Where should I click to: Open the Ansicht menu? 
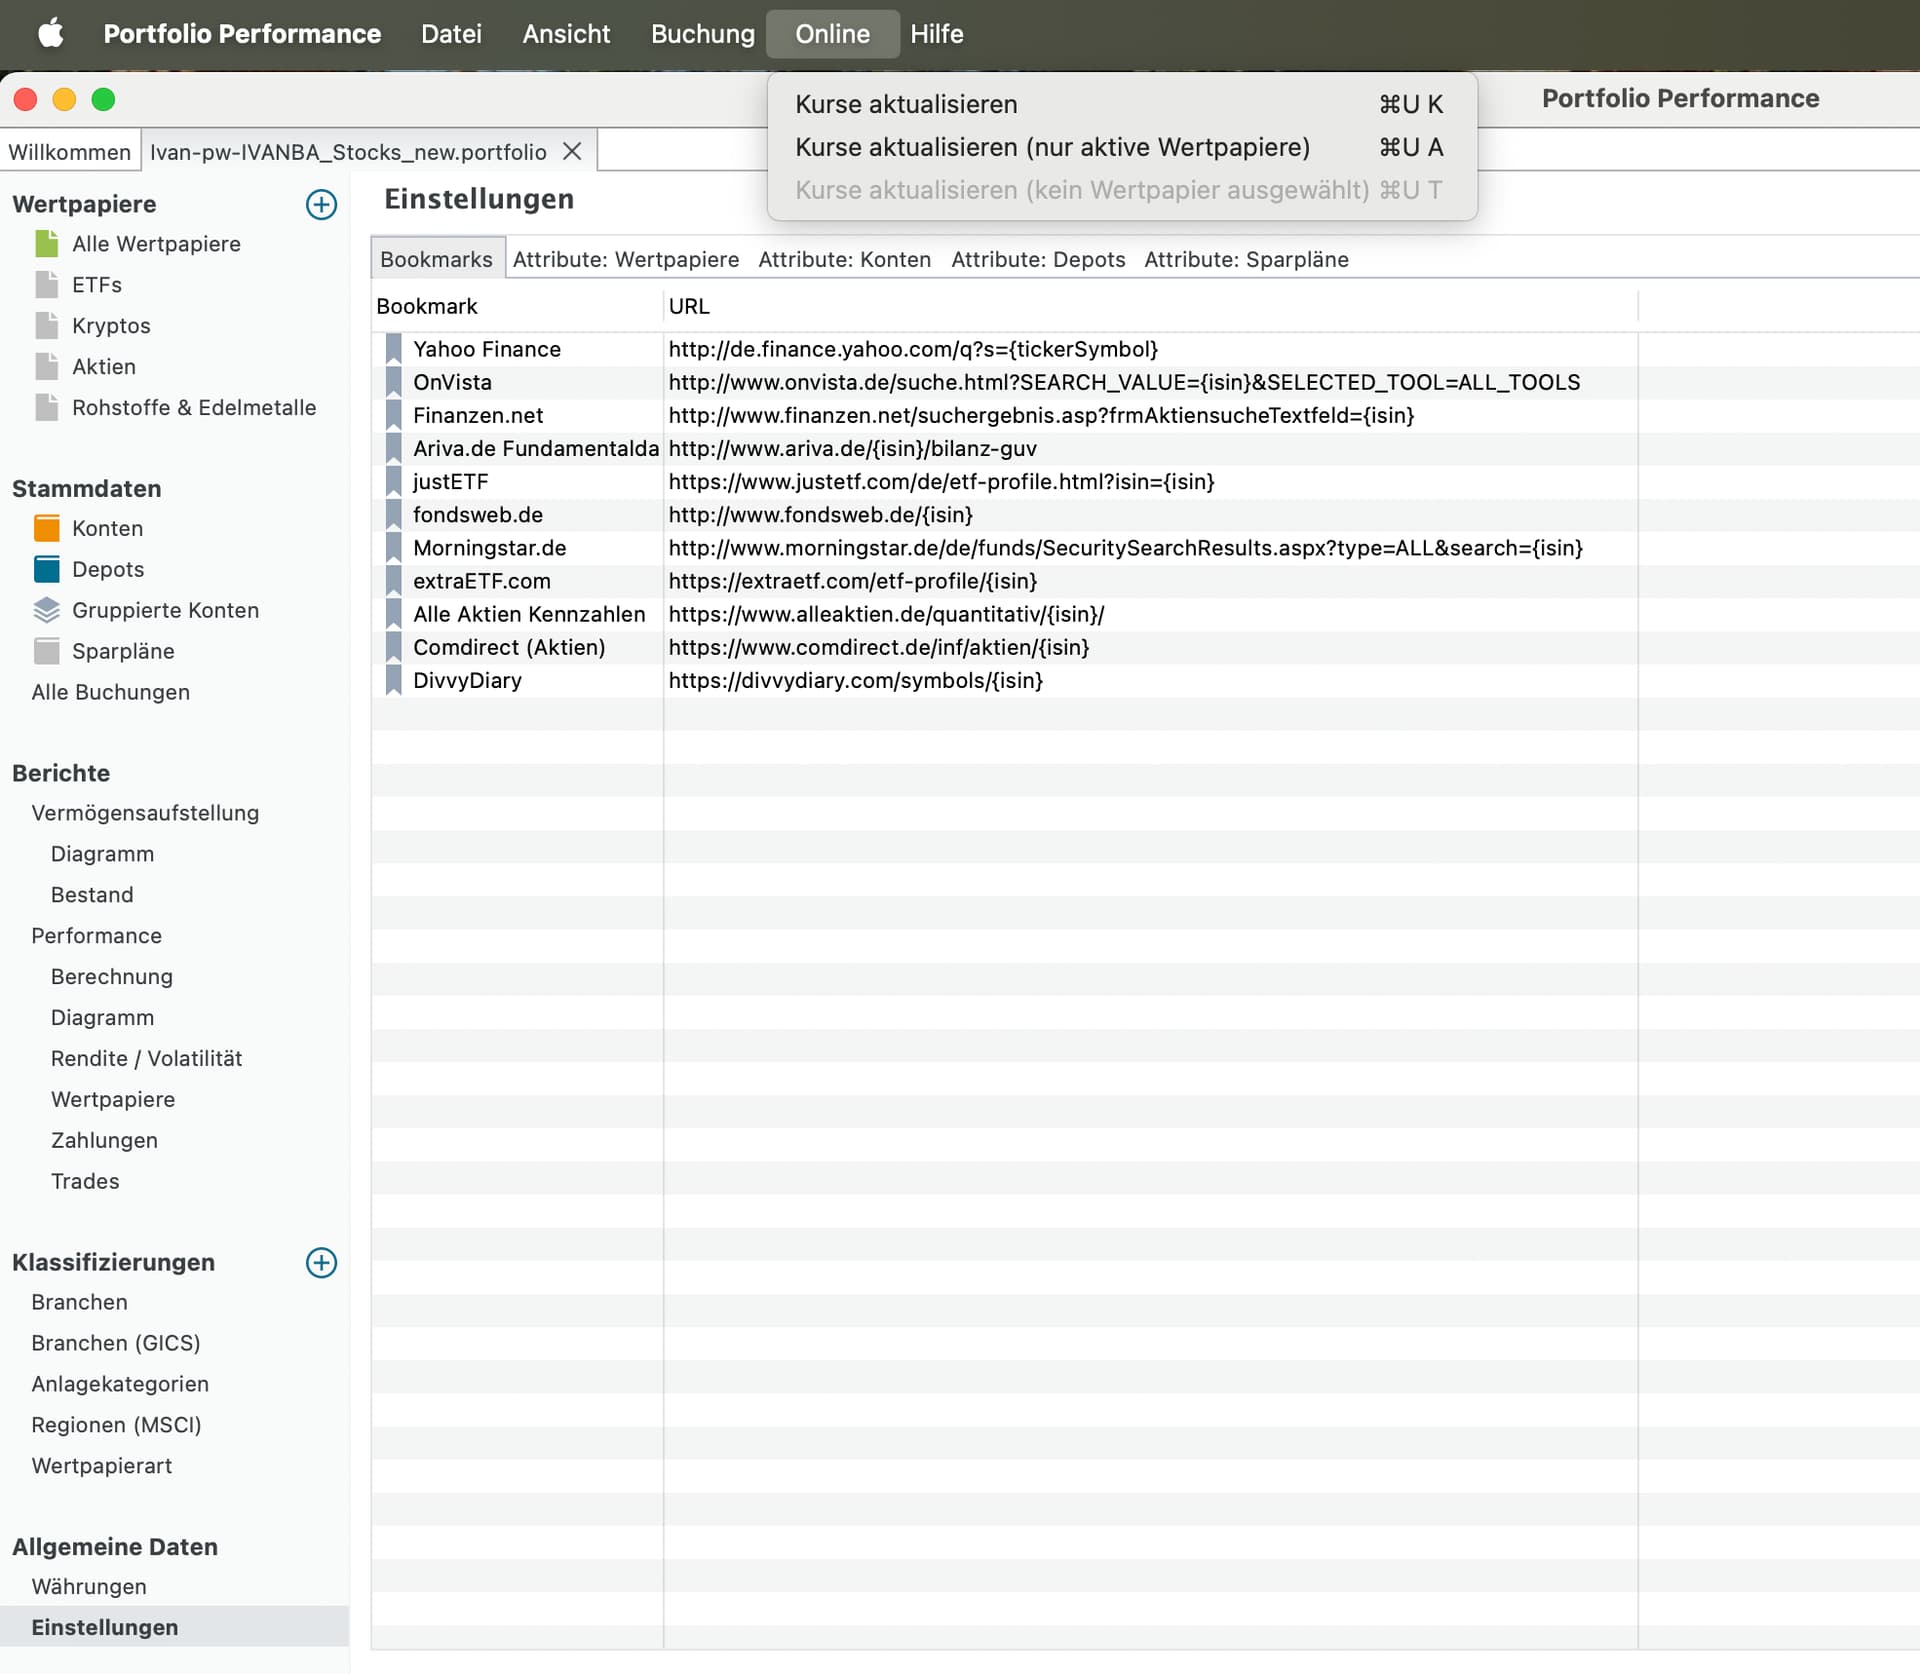566,33
